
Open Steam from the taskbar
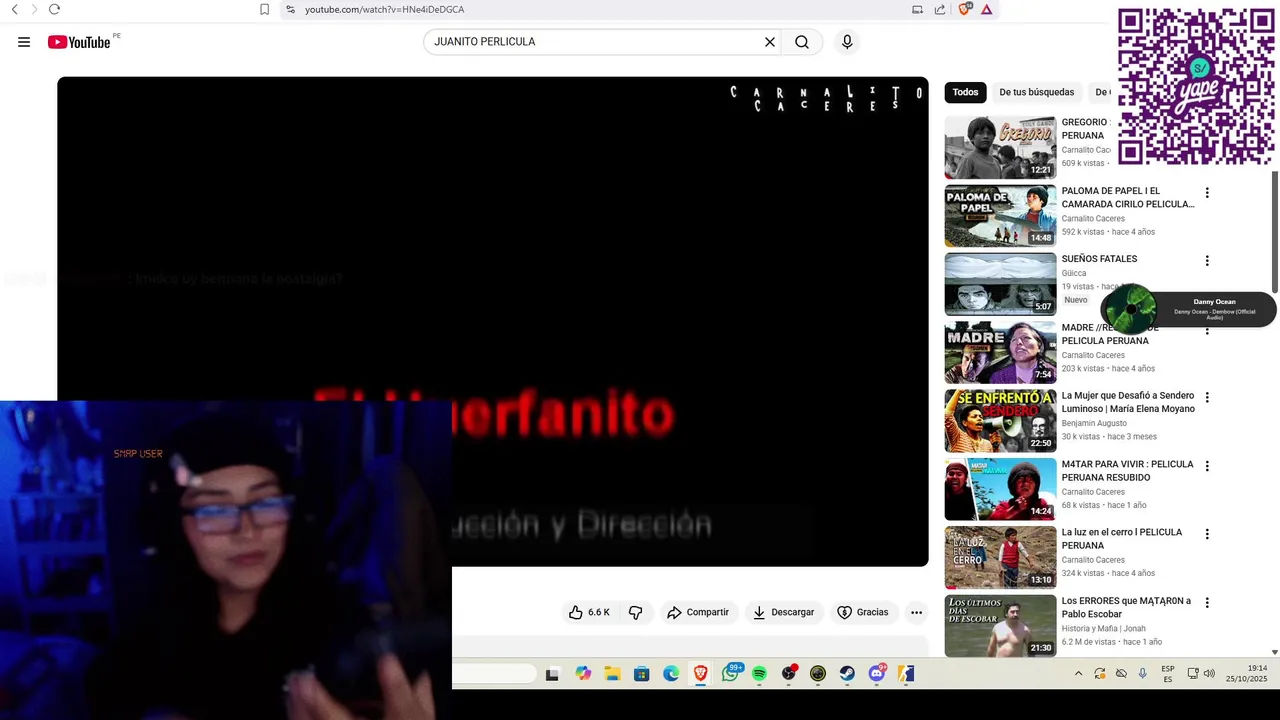click(847, 674)
